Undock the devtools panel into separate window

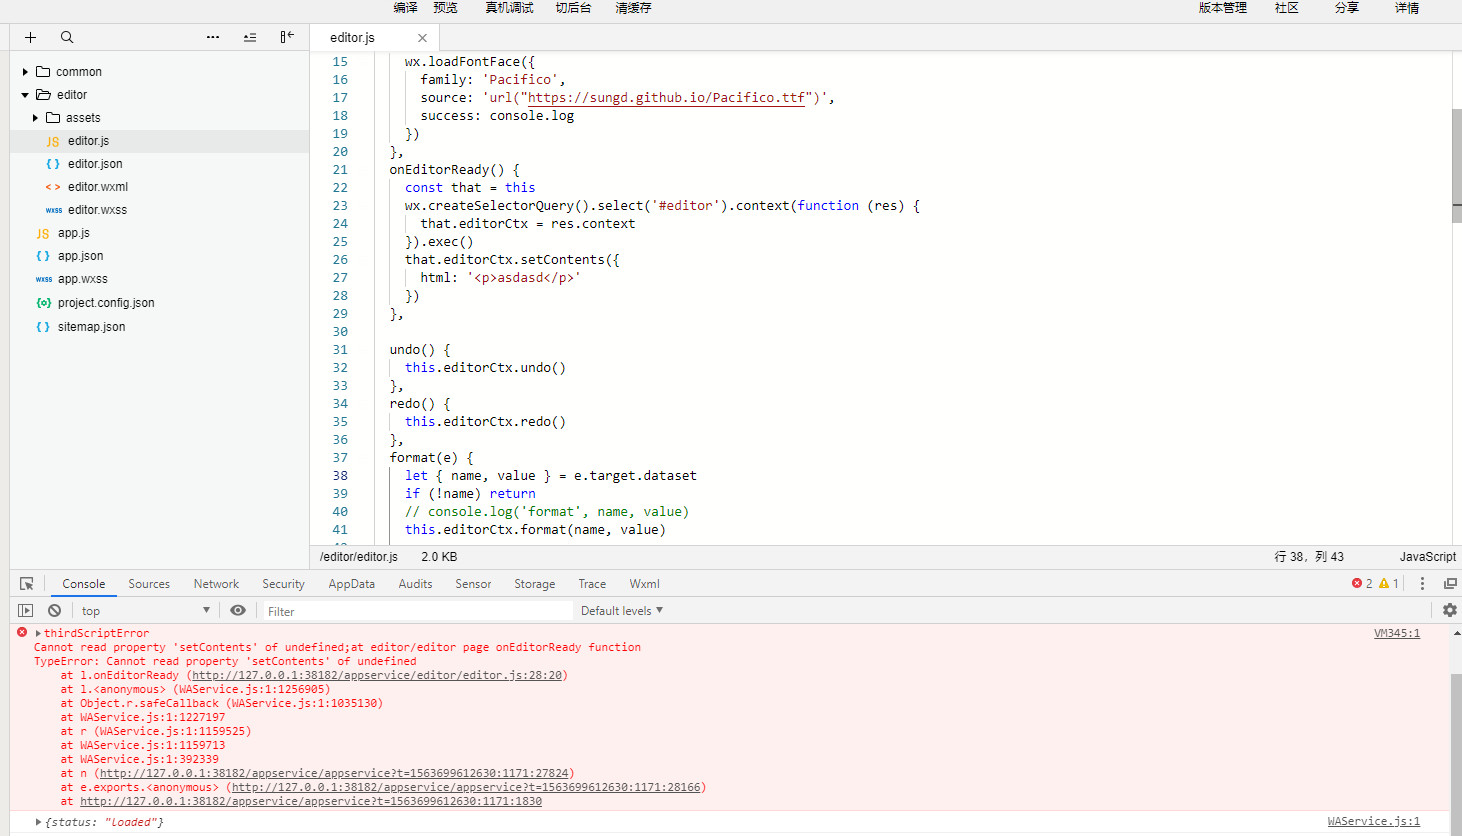click(x=1450, y=583)
